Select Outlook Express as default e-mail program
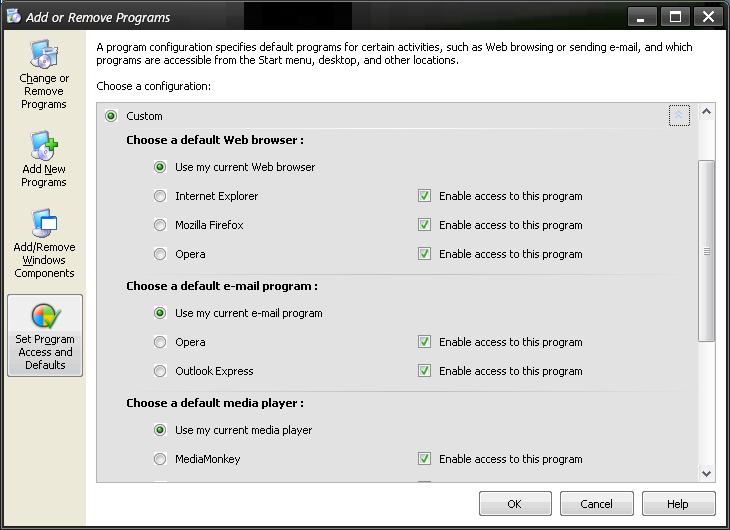The height and width of the screenshot is (530, 730). tap(160, 371)
